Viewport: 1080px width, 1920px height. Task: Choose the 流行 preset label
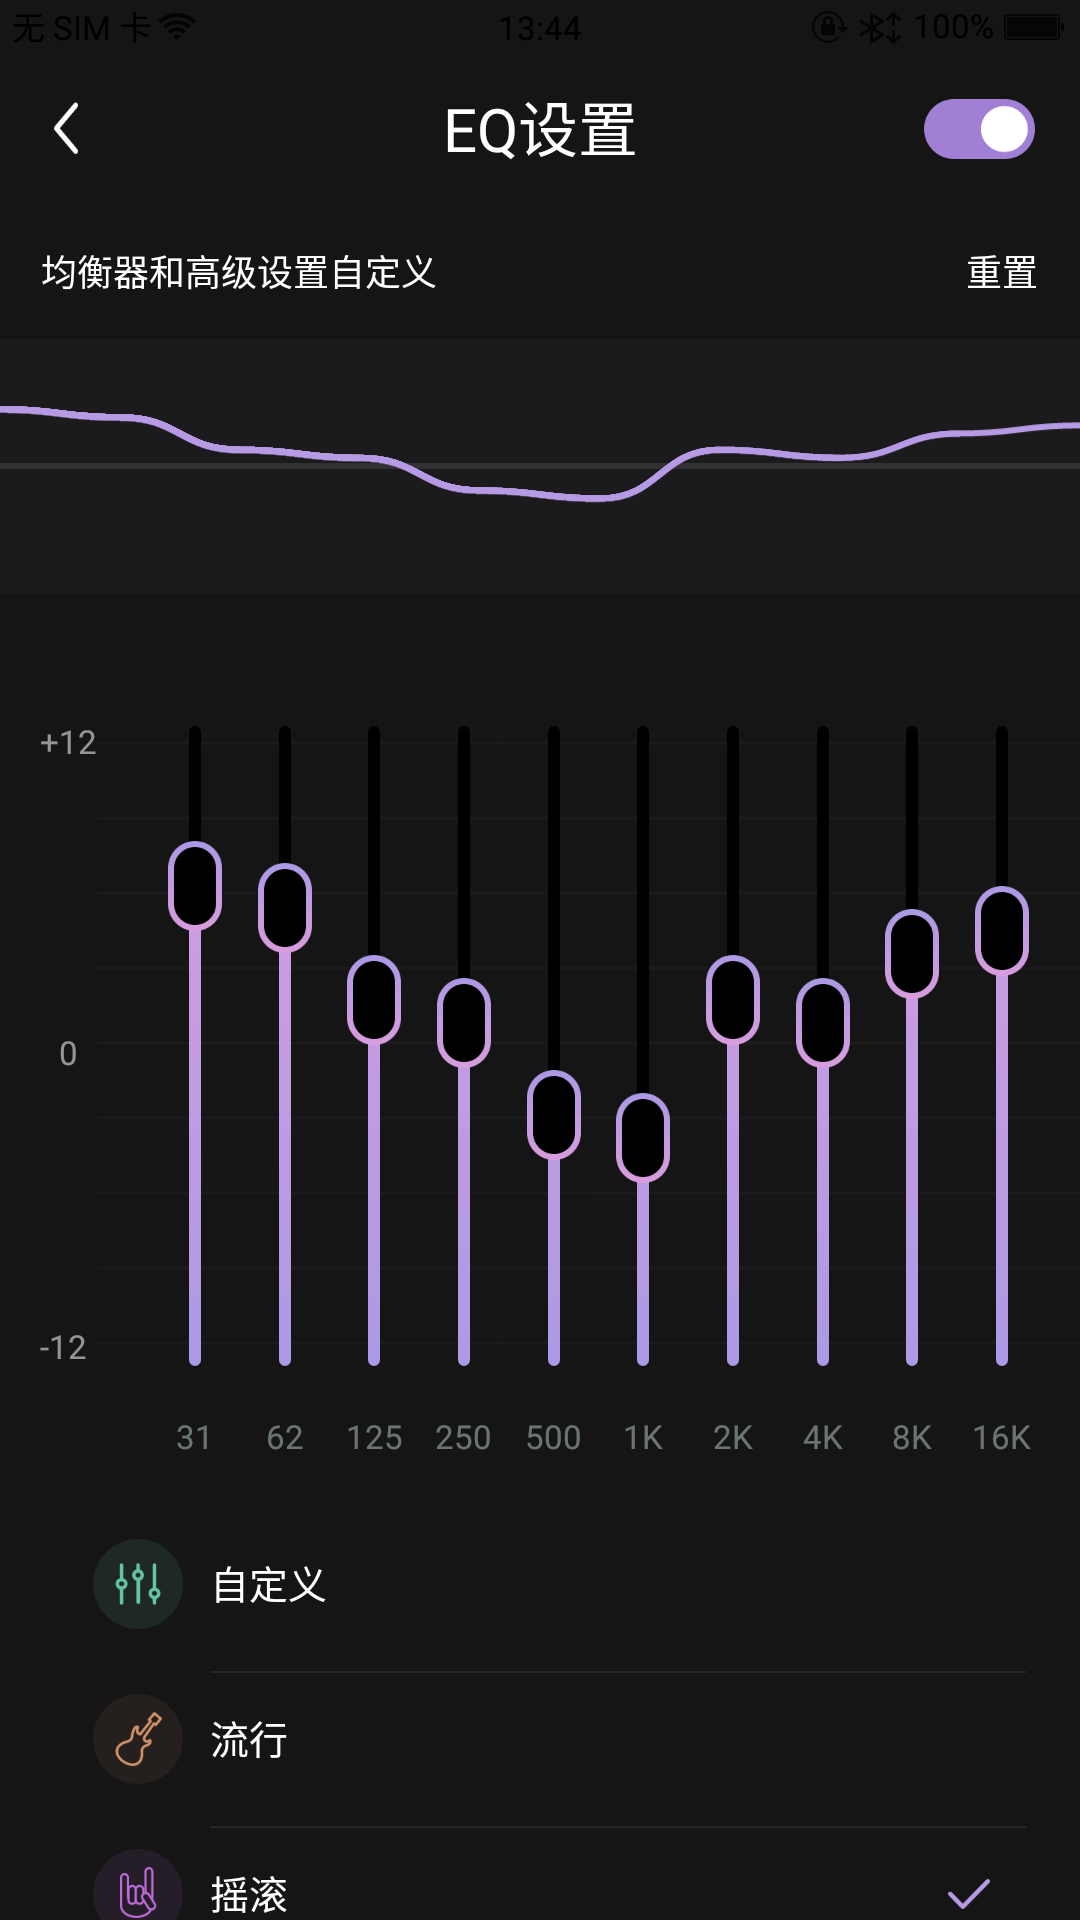249,1740
